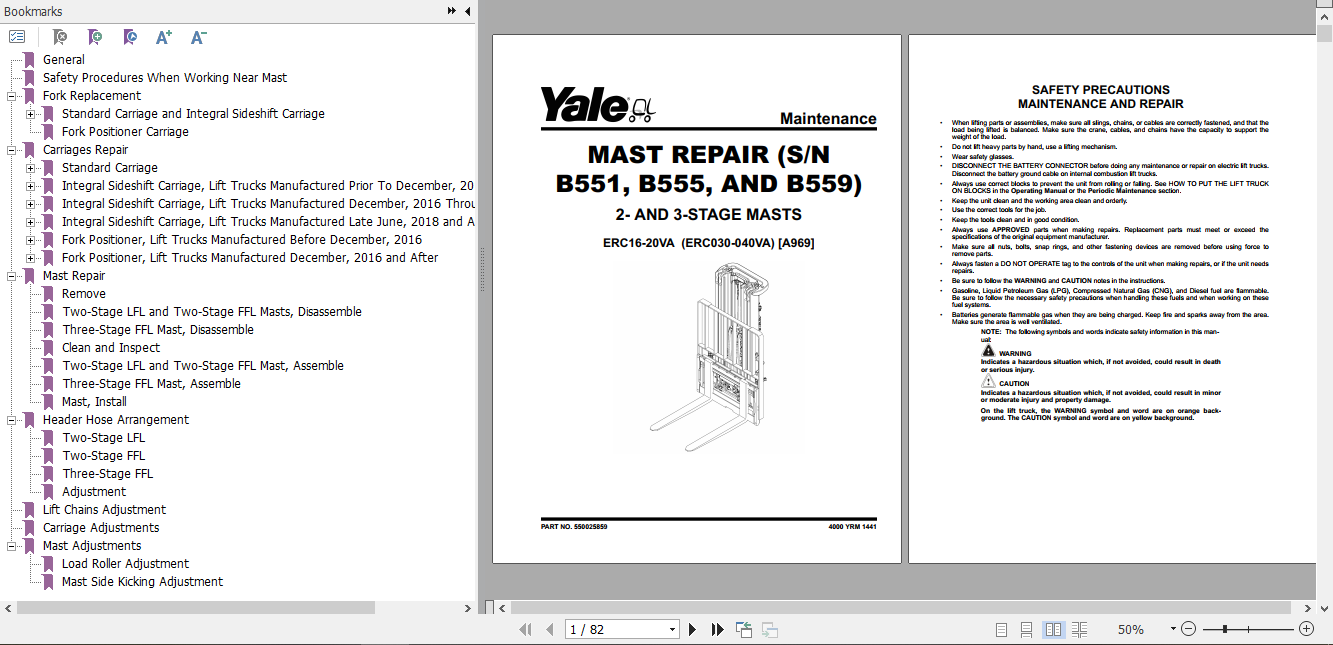Open the Clean and Inspect bookmark
Image resolution: width=1333 pixels, height=645 pixels.
[111, 348]
